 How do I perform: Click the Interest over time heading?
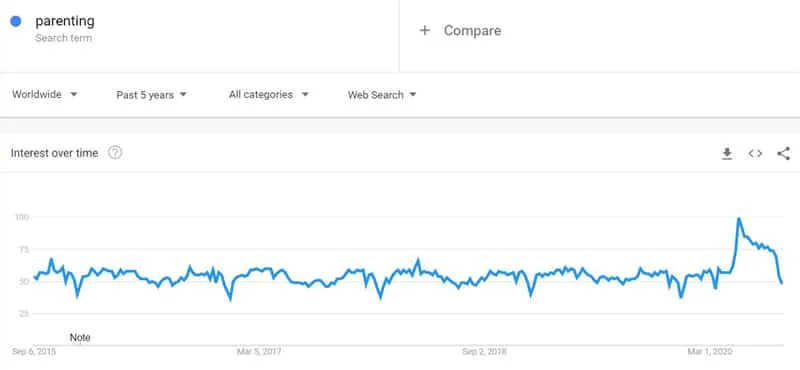[54, 153]
